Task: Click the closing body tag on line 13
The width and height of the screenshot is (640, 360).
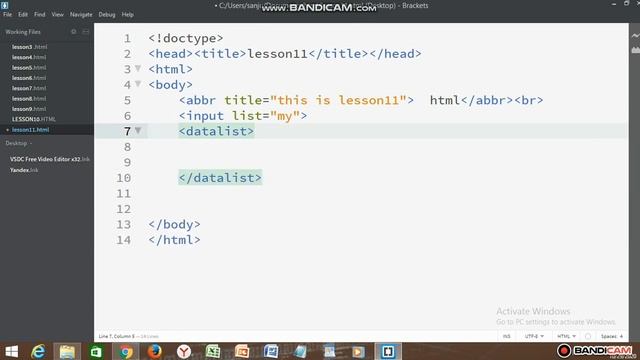Action: coord(174,224)
